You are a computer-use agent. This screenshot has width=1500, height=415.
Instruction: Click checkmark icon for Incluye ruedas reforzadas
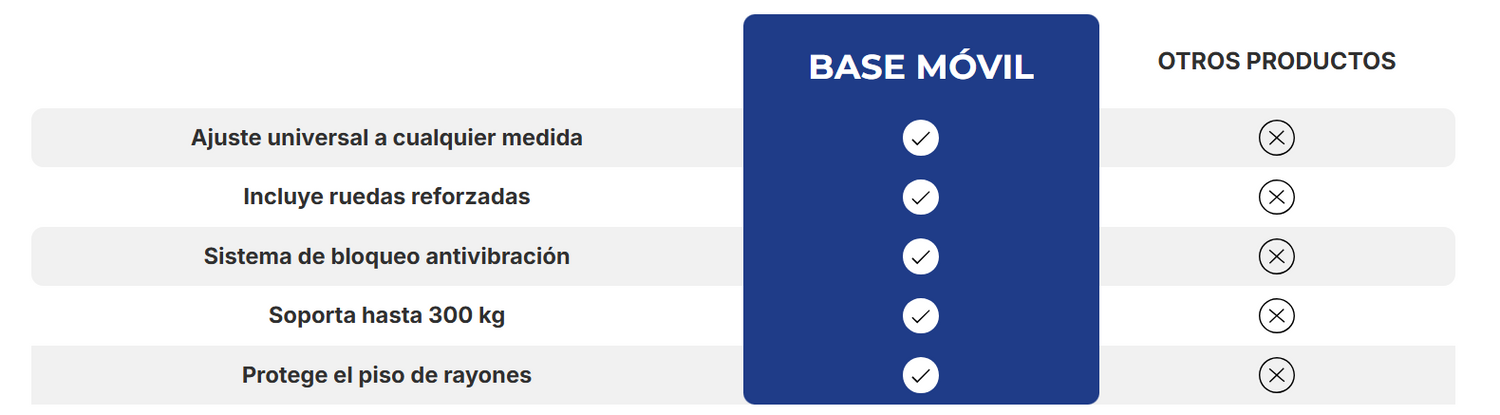(x=920, y=197)
